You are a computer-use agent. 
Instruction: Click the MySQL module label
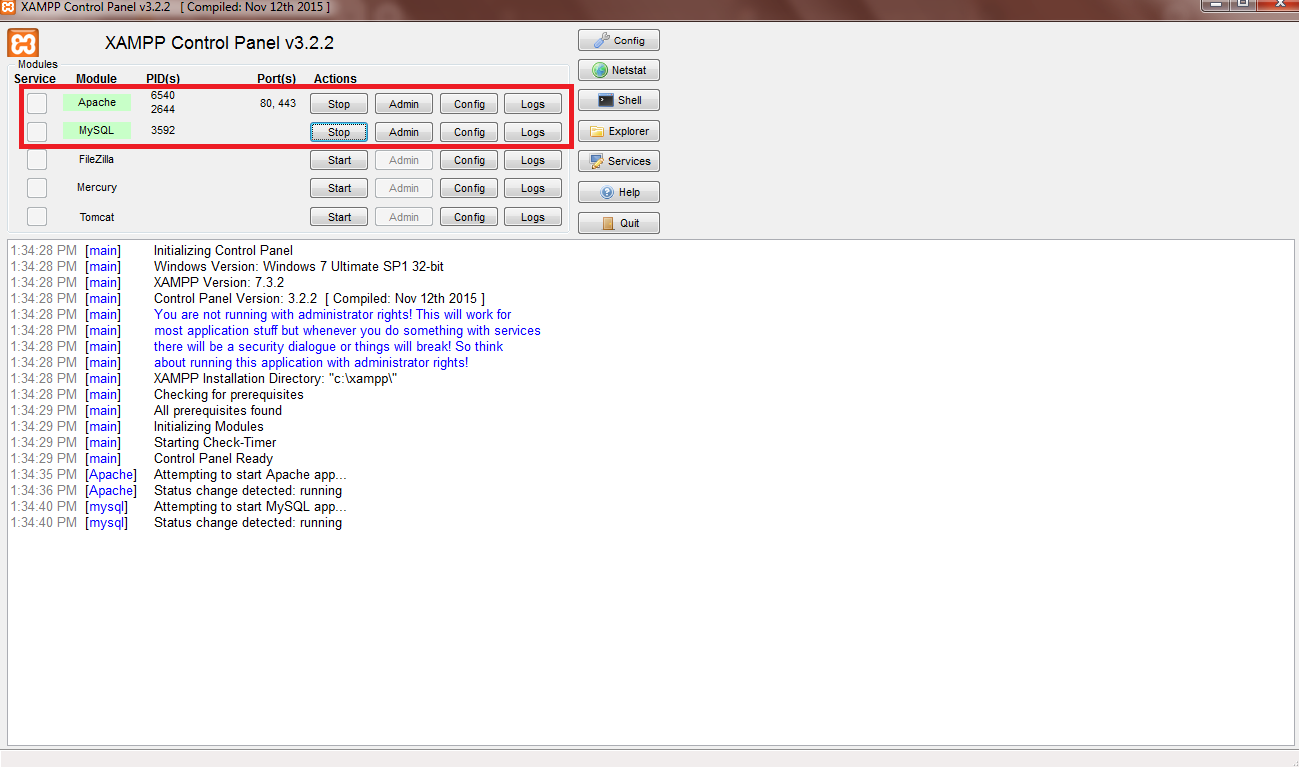point(97,130)
